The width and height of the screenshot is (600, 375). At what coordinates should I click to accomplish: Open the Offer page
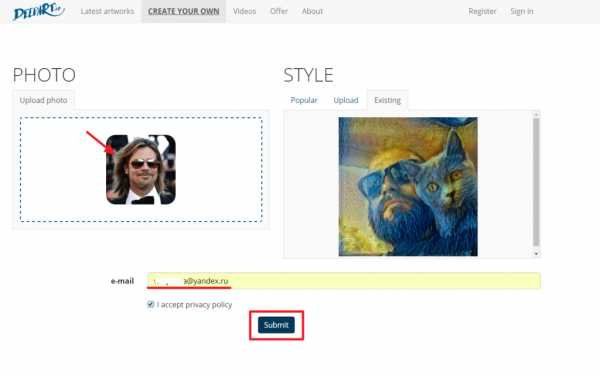click(x=279, y=11)
